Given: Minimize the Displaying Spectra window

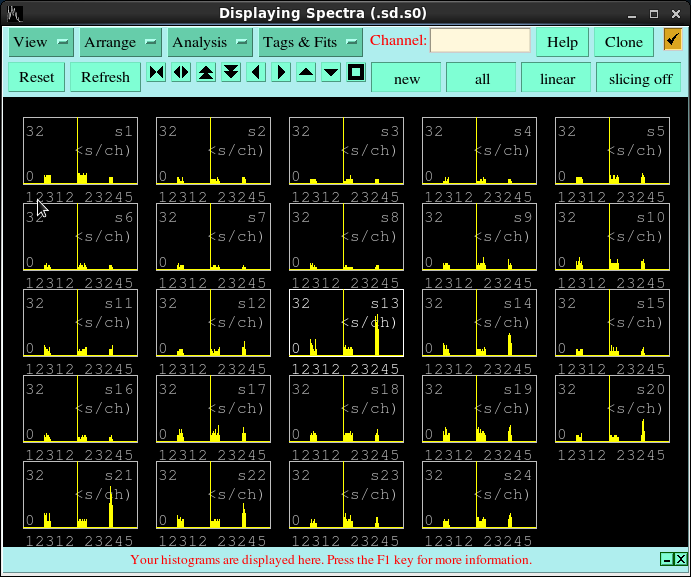Looking at the screenshot, I should click(x=632, y=14).
